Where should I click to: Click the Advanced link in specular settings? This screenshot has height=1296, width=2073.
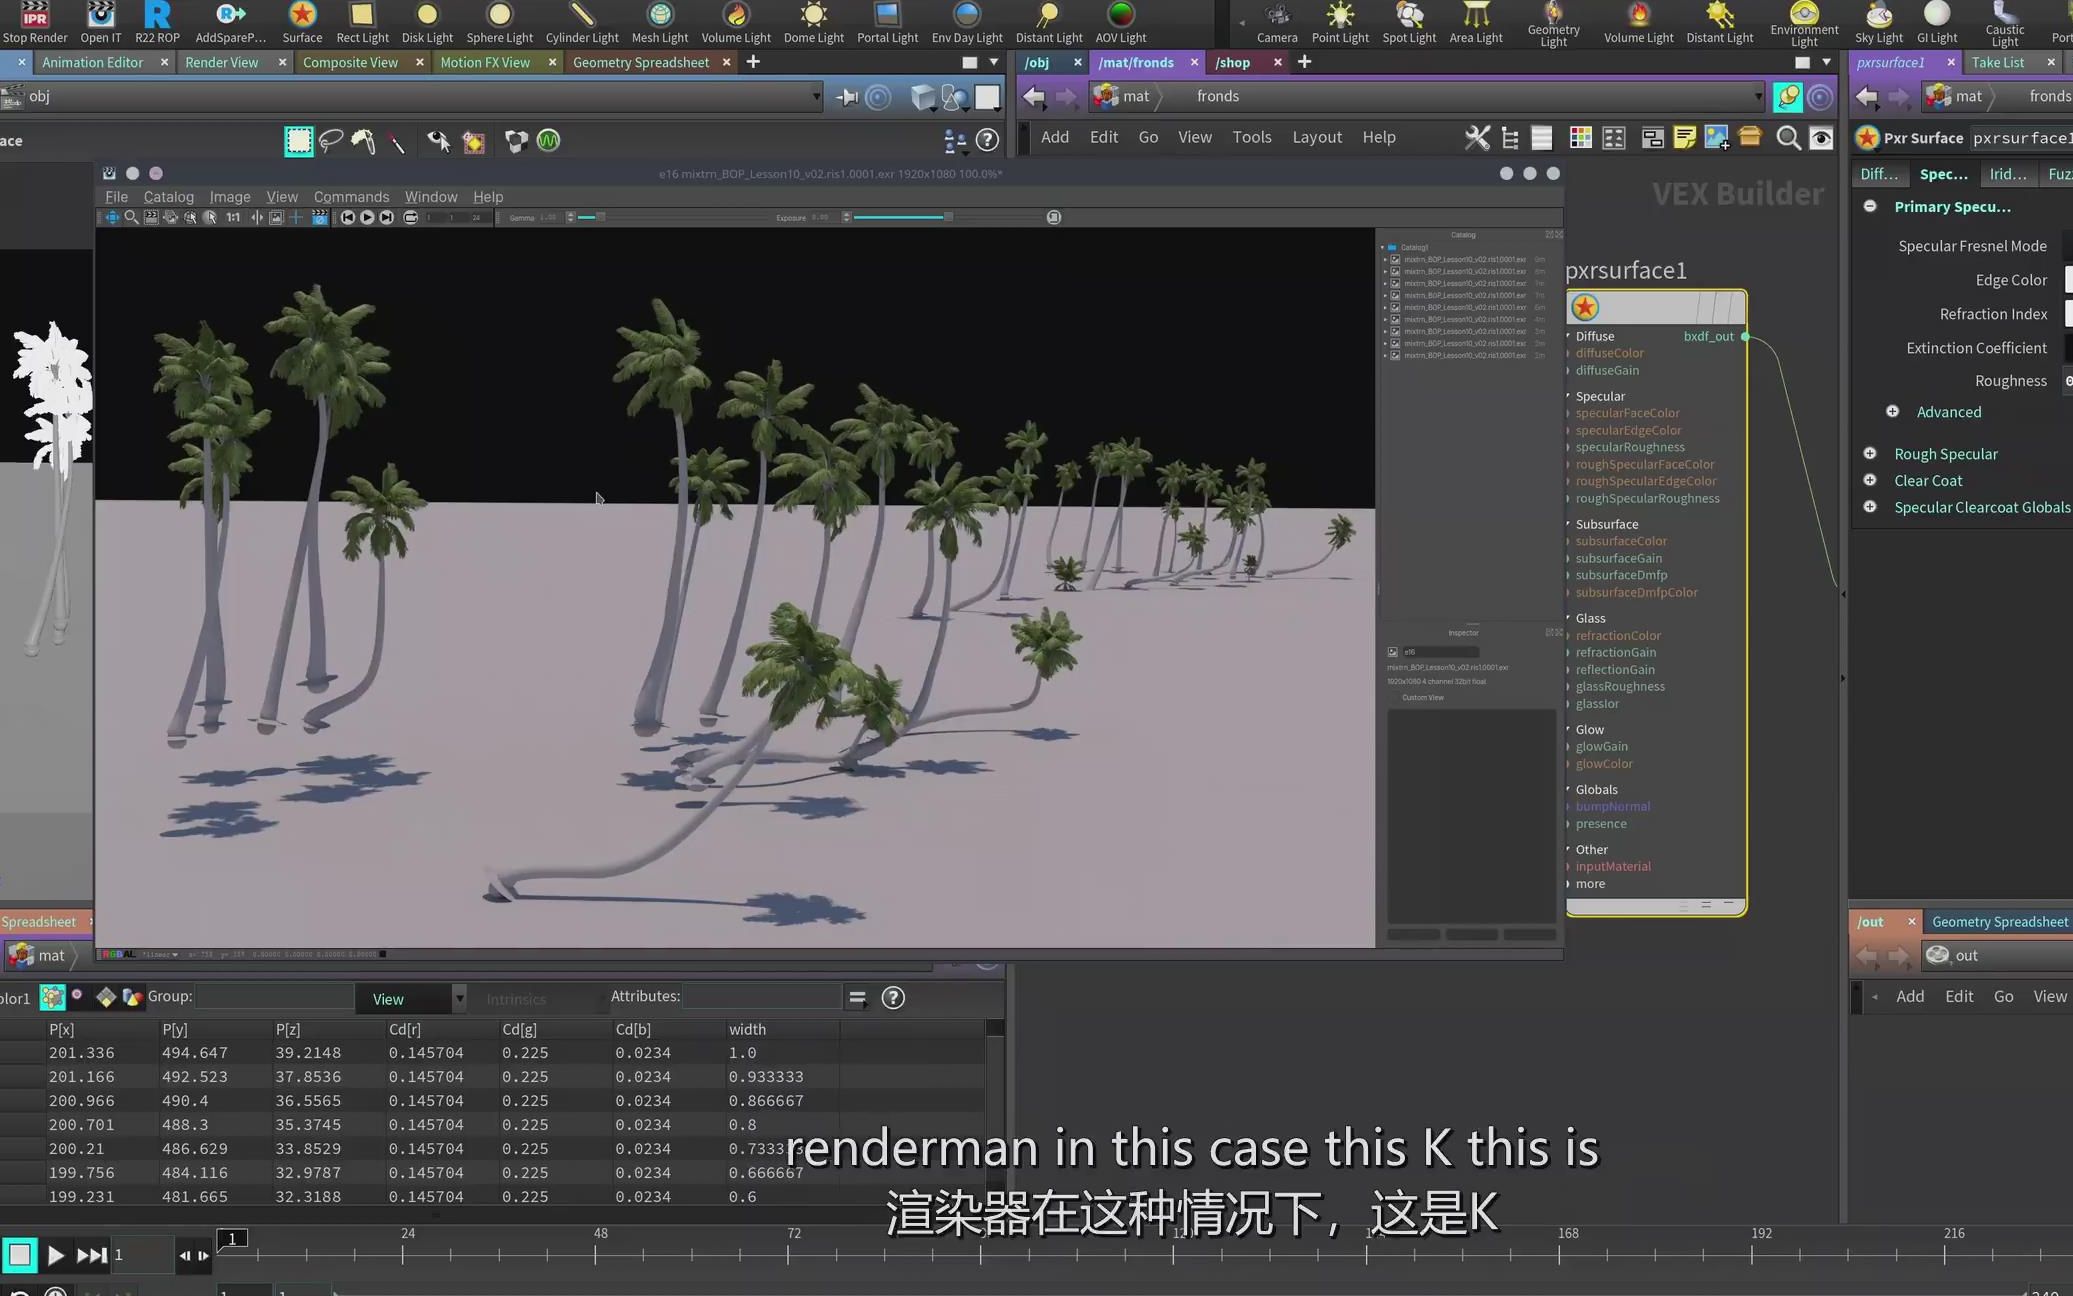[1948, 411]
